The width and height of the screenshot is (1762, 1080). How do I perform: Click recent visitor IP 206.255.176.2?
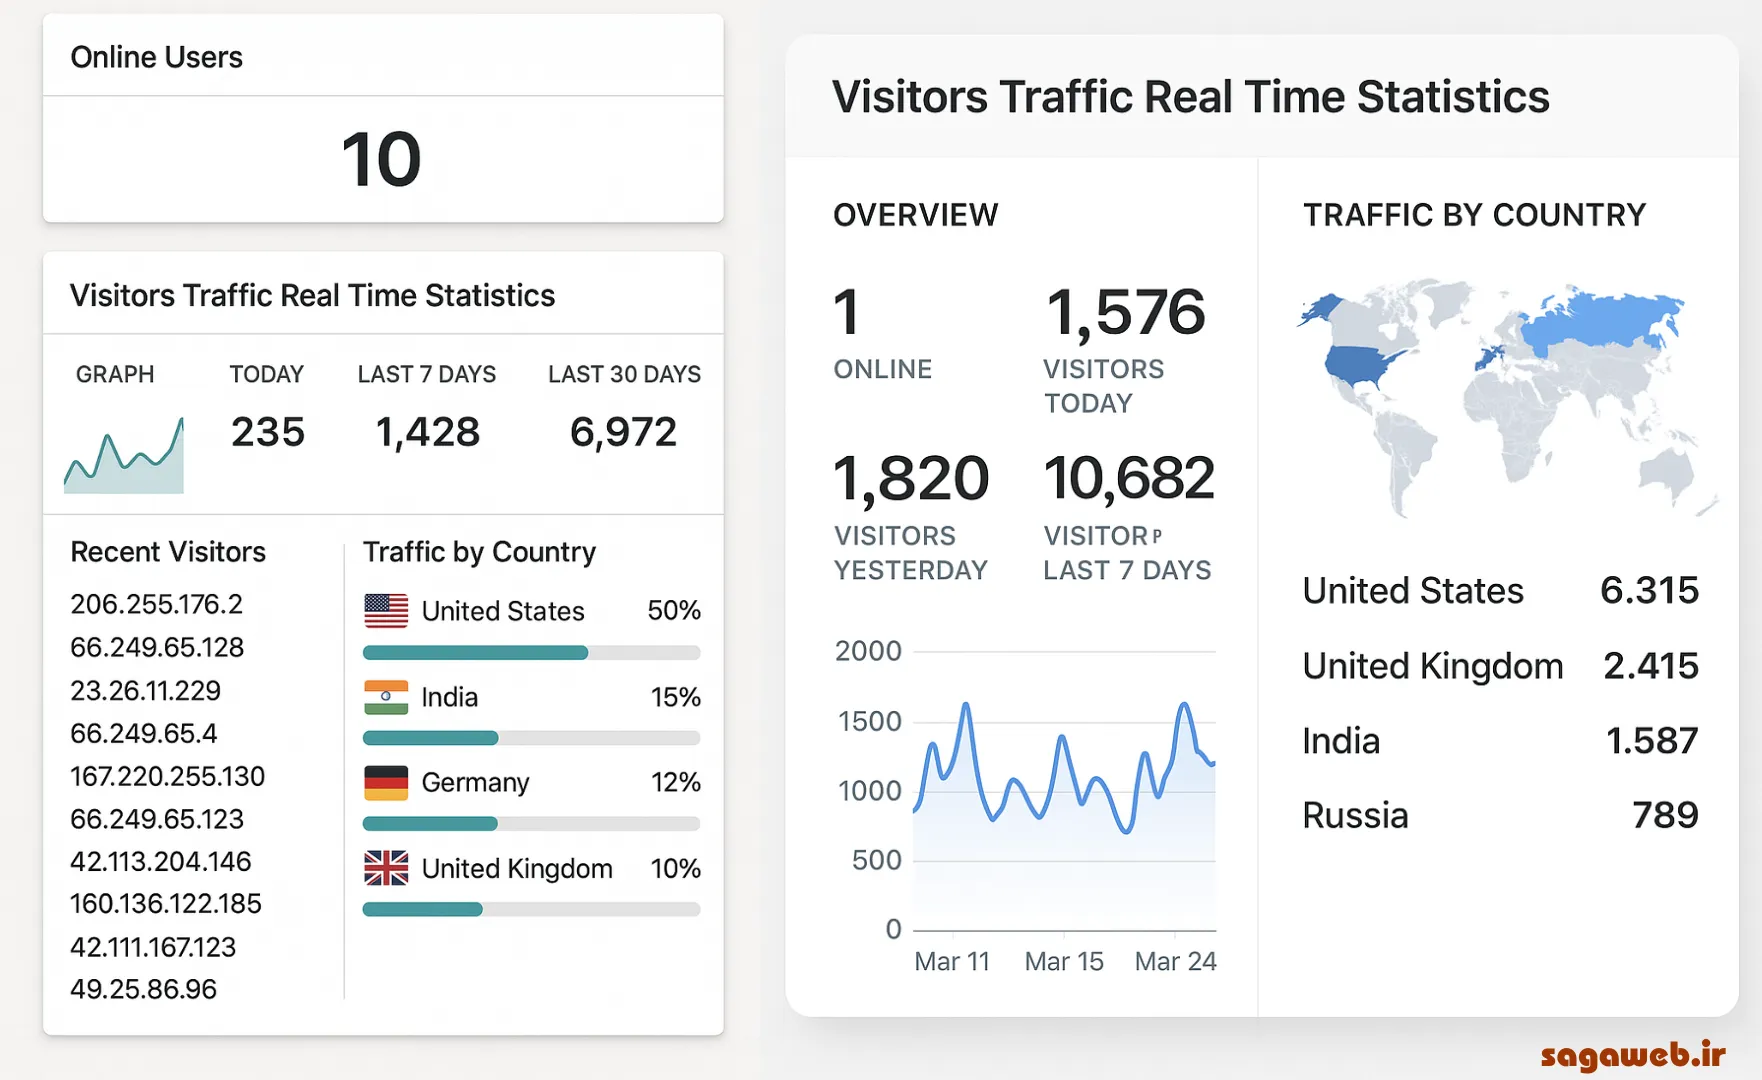pyautogui.click(x=157, y=604)
